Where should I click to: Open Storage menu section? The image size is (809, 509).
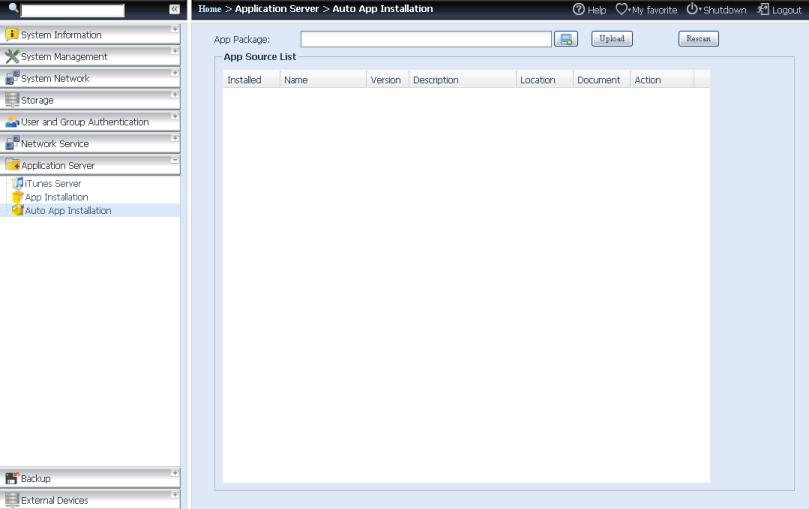click(90, 100)
